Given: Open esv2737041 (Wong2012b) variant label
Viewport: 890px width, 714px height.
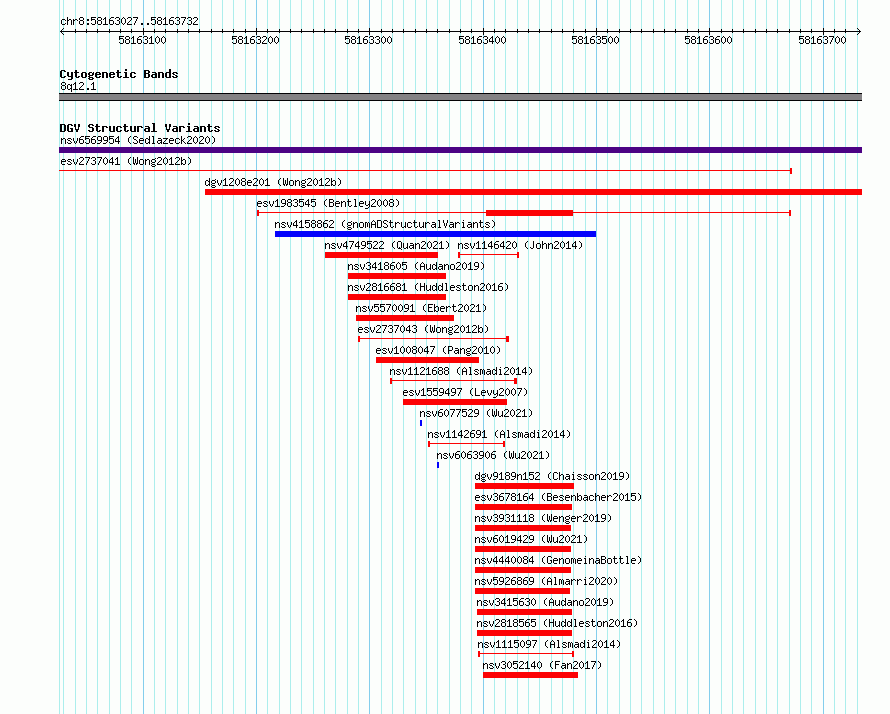Looking at the screenshot, I should [126, 161].
